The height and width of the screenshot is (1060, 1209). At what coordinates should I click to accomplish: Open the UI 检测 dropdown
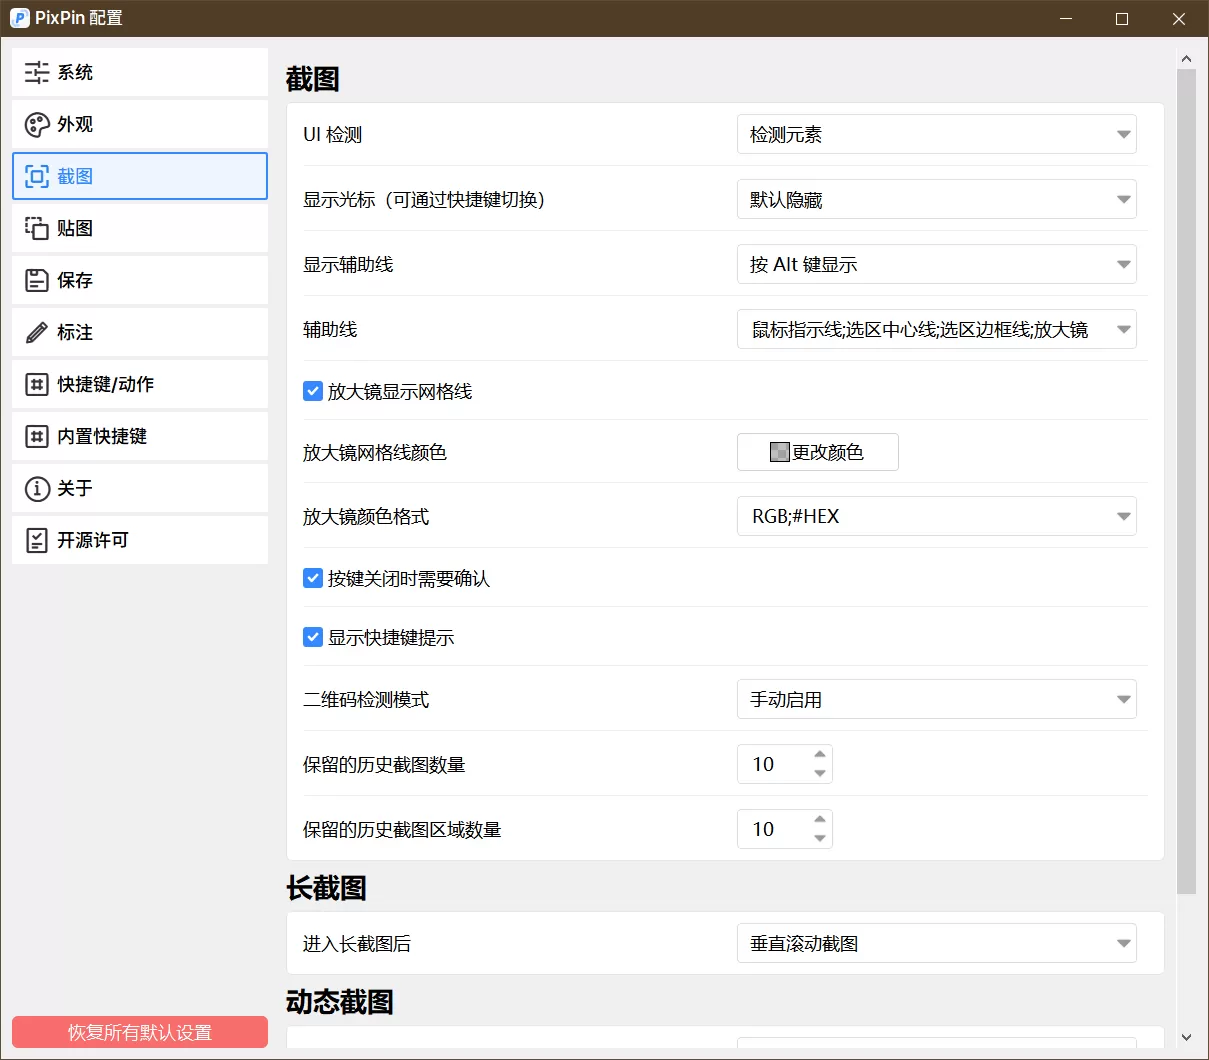click(936, 133)
